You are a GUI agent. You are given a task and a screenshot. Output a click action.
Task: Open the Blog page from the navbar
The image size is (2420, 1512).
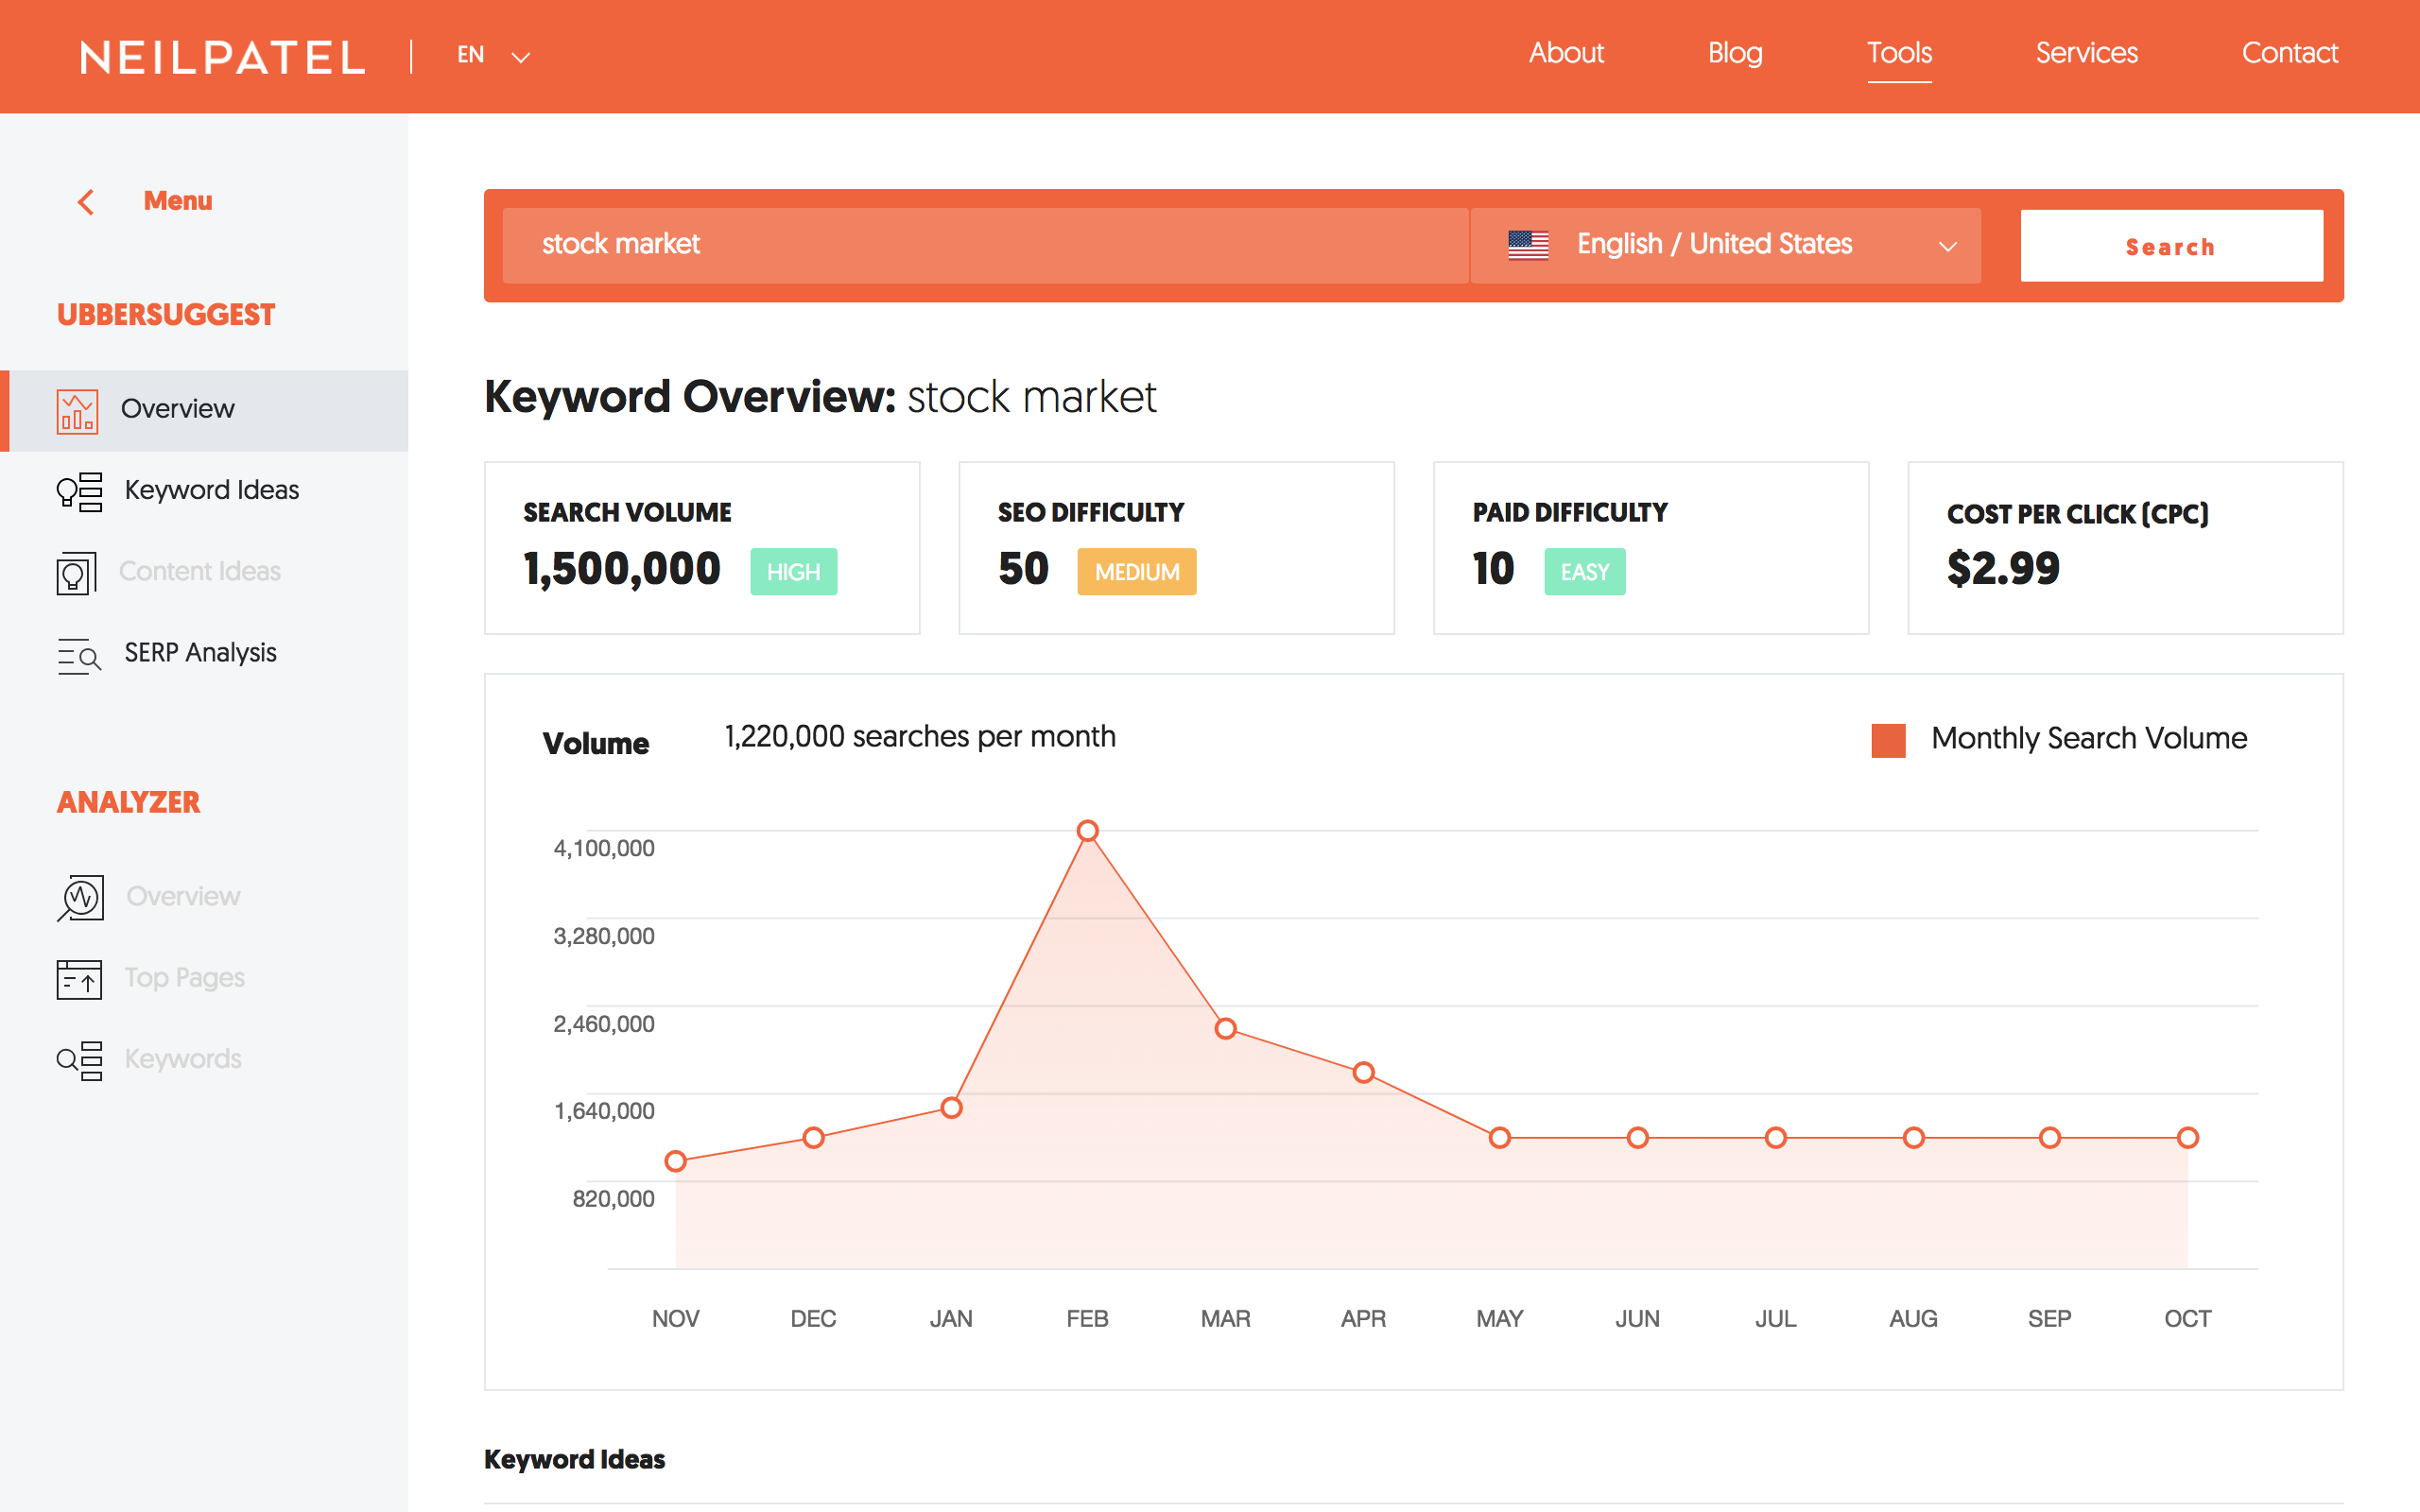(x=1735, y=53)
